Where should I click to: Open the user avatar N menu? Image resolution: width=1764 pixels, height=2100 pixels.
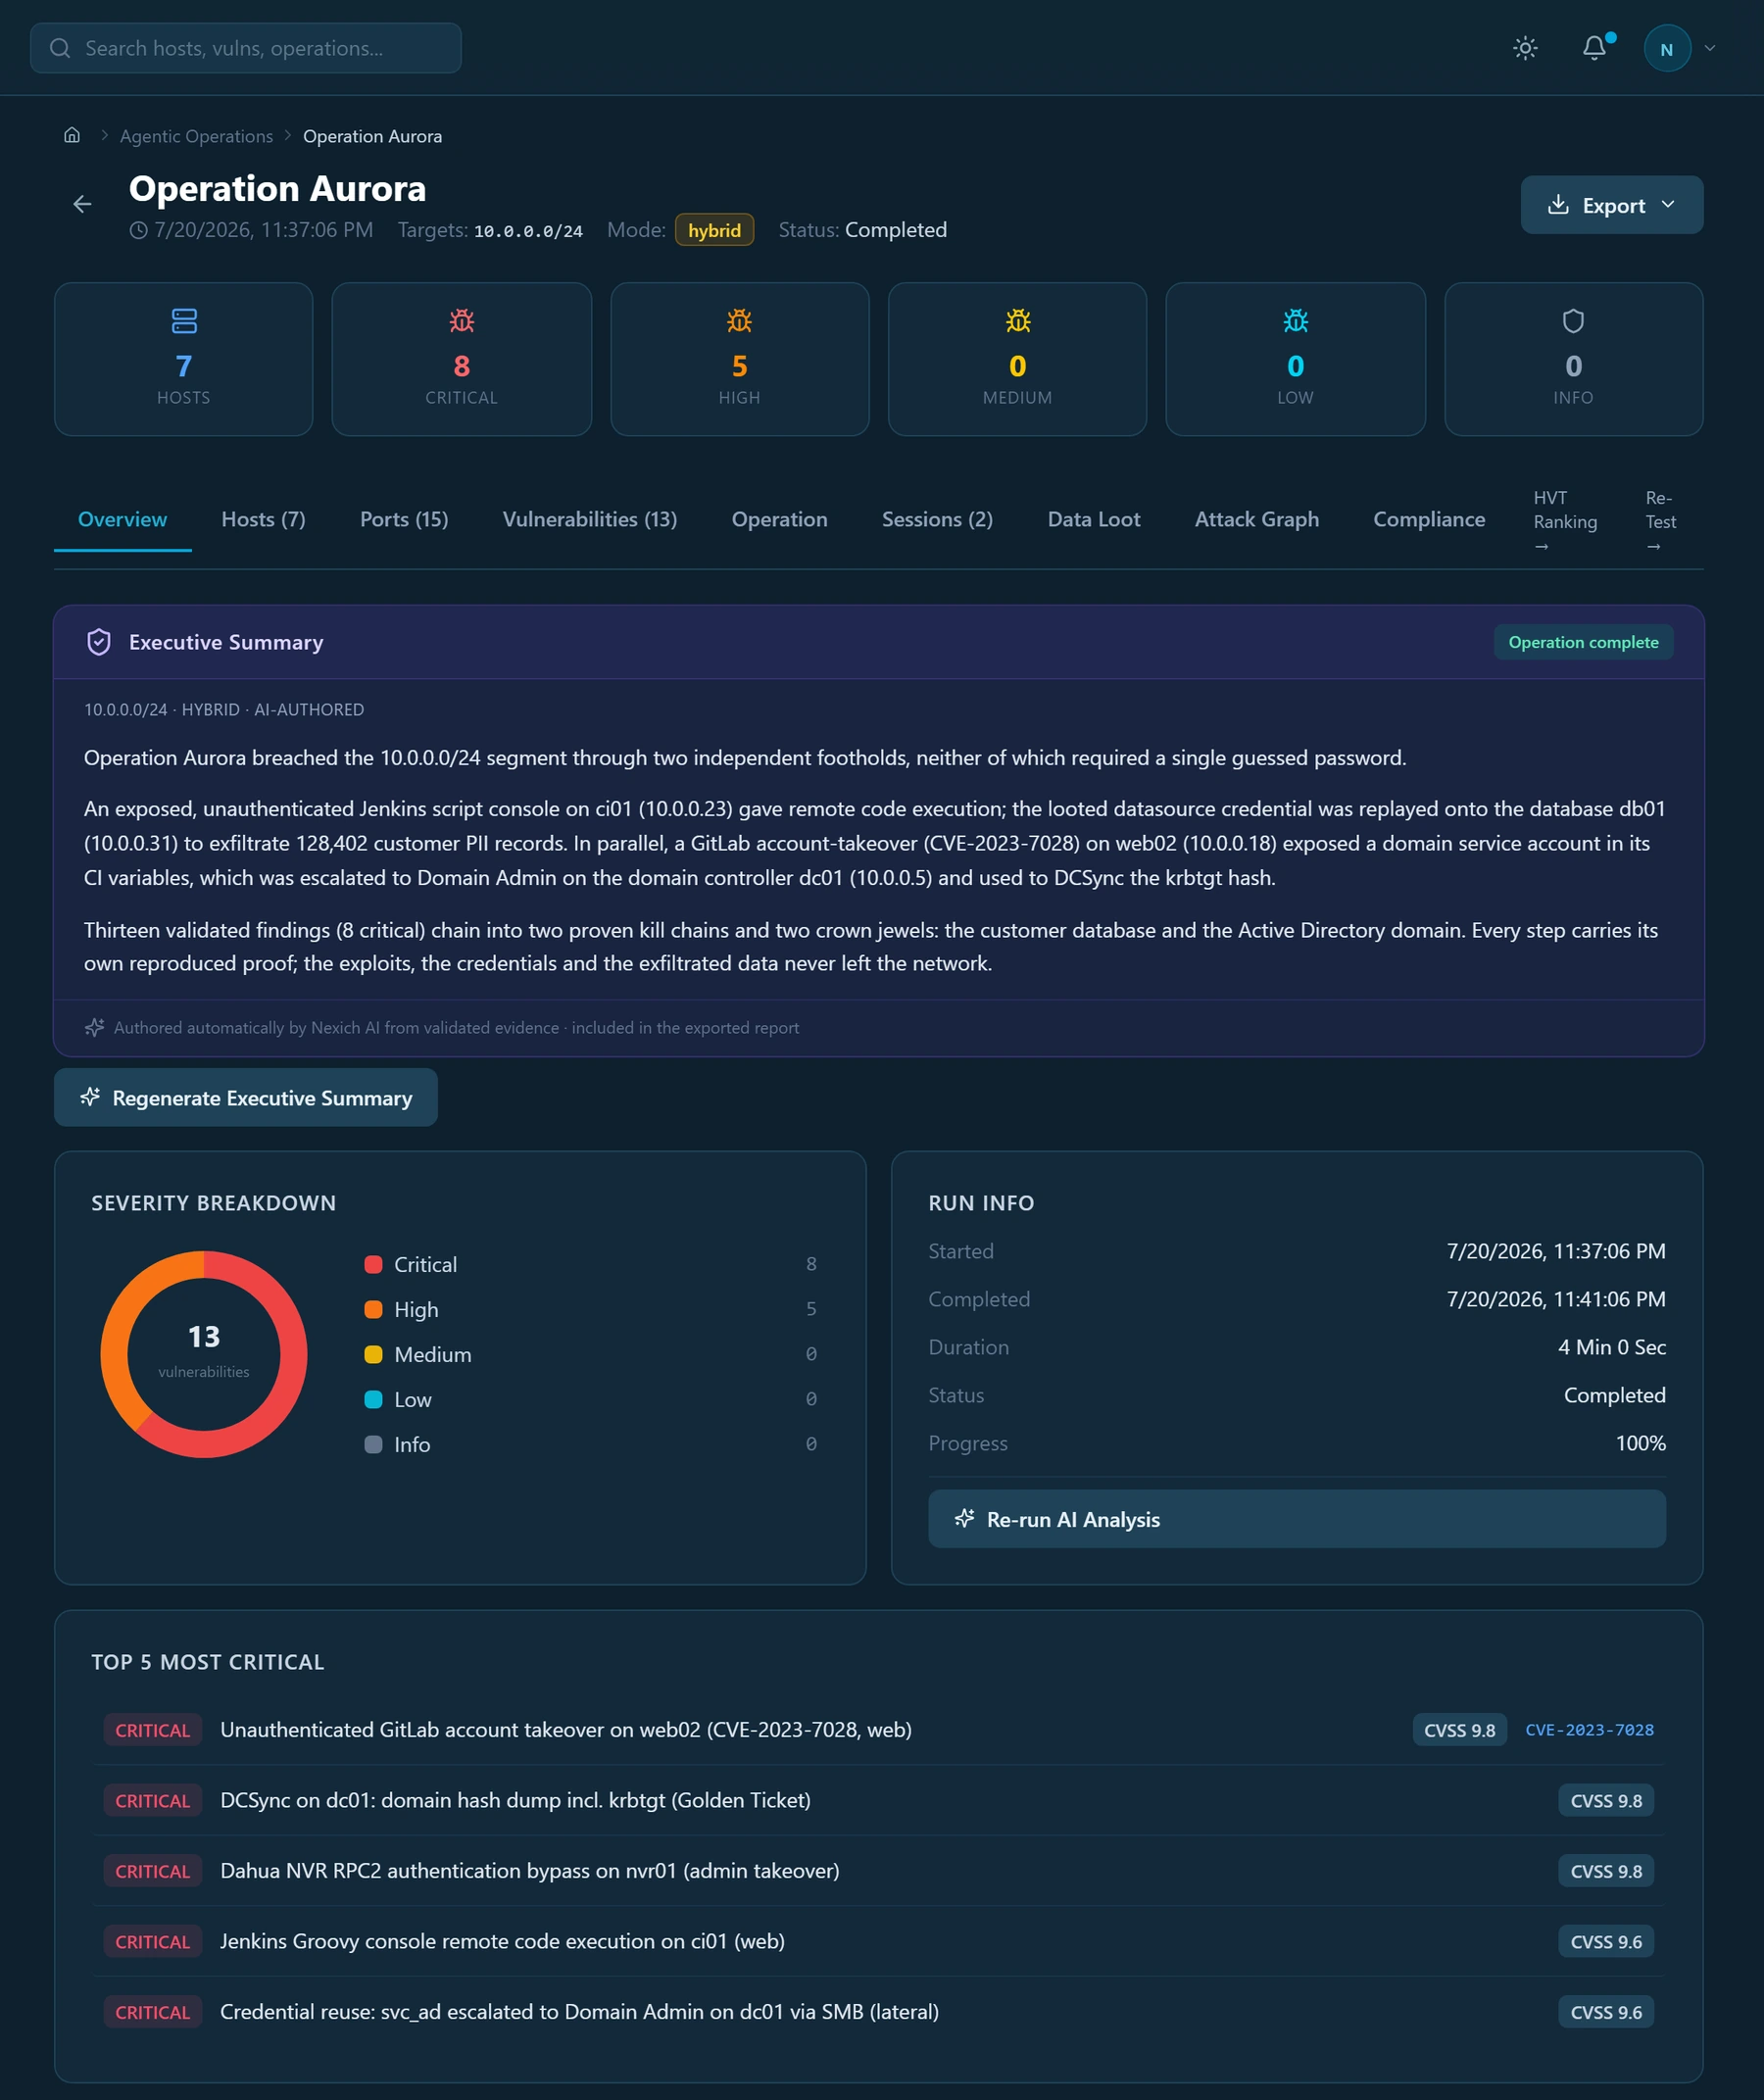(x=1667, y=48)
